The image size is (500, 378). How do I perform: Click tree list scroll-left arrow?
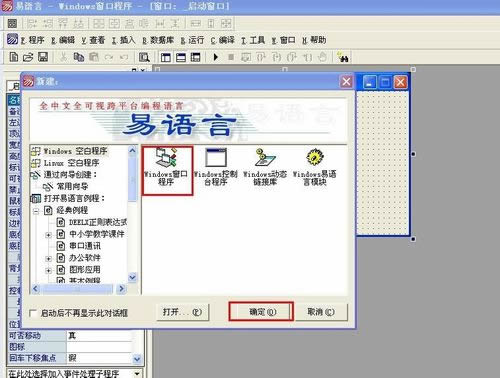pyautogui.click(x=36, y=289)
